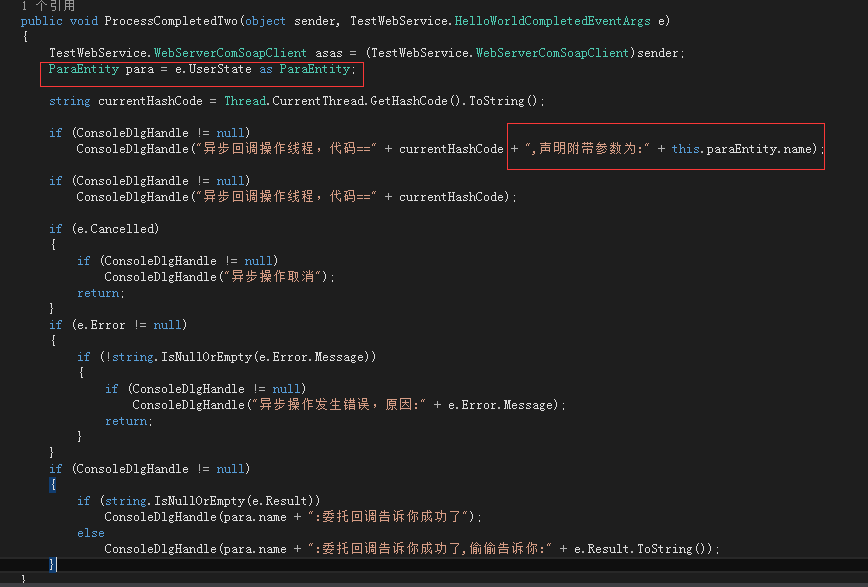868x587 pixels.
Task: Click the else keyword
Action: (91, 533)
